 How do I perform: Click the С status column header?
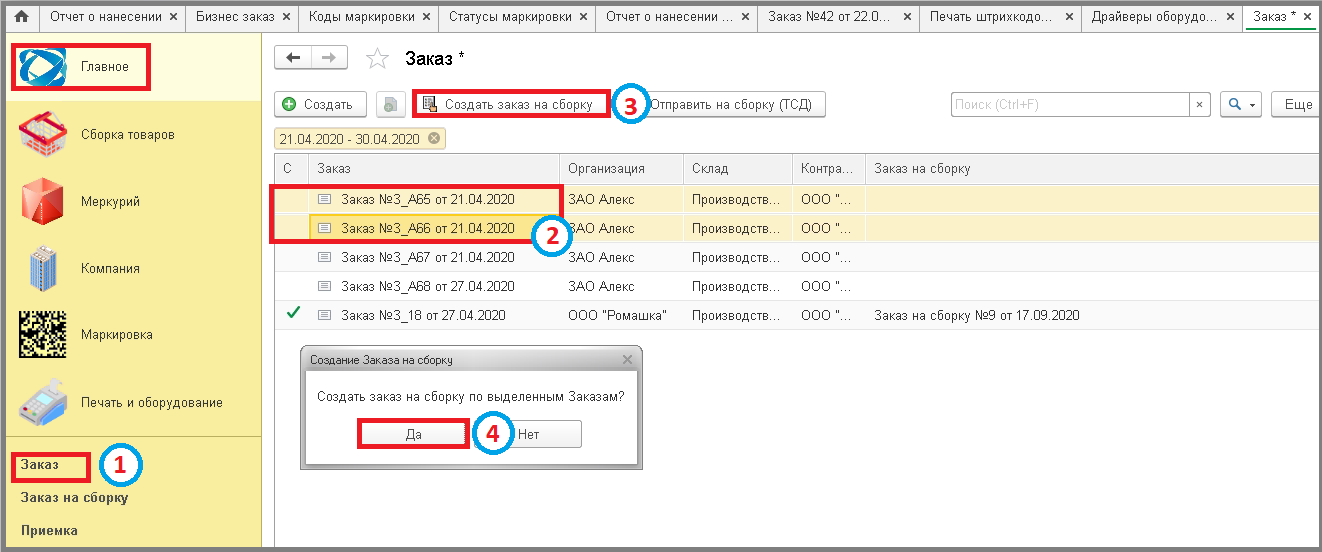click(x=290, y=169)
